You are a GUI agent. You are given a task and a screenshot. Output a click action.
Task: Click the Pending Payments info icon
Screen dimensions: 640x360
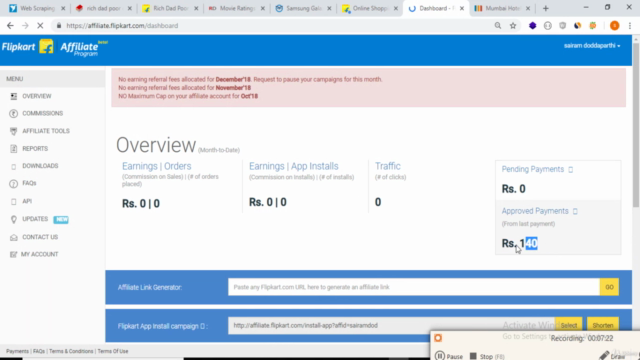coord(571,169)
